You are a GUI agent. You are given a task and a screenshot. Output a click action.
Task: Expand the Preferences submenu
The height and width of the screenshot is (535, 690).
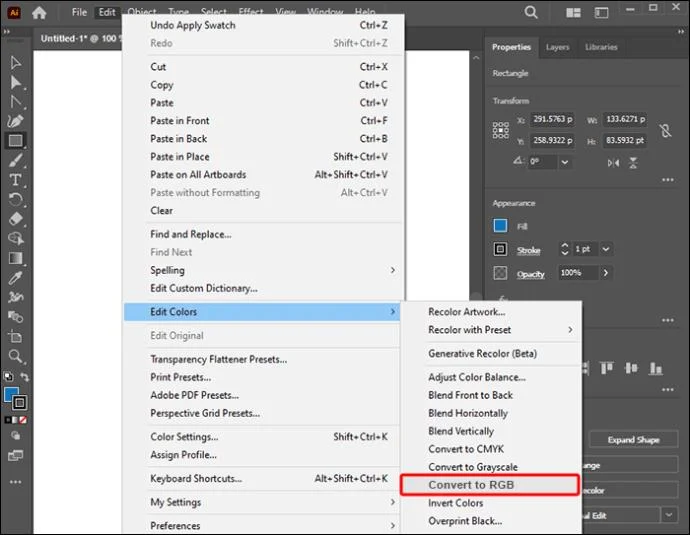[x=393, y=525]
